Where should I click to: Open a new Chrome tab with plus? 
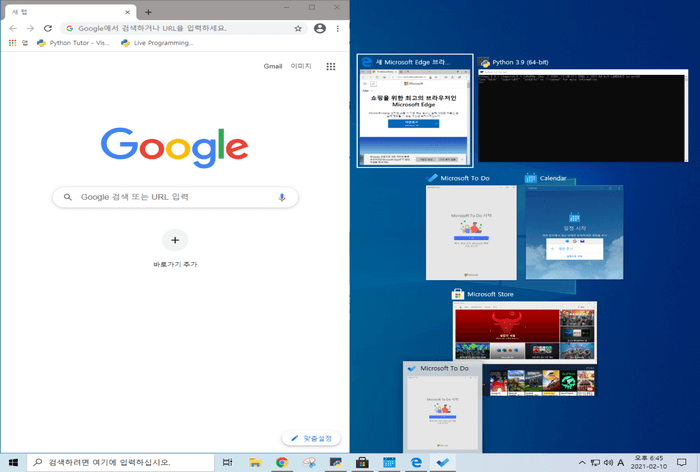(x=148, y=13)
